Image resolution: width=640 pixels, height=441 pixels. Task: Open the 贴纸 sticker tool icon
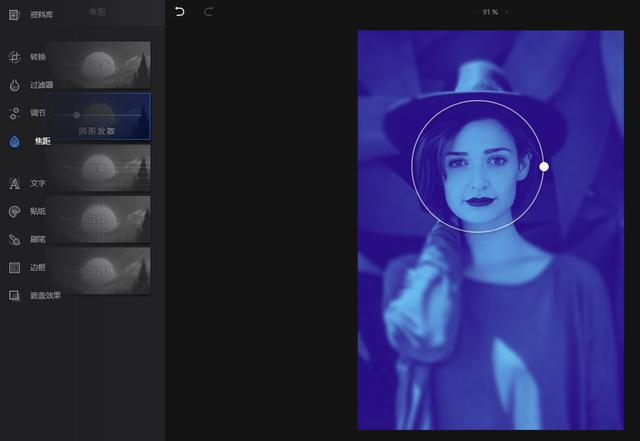(14, 212)
